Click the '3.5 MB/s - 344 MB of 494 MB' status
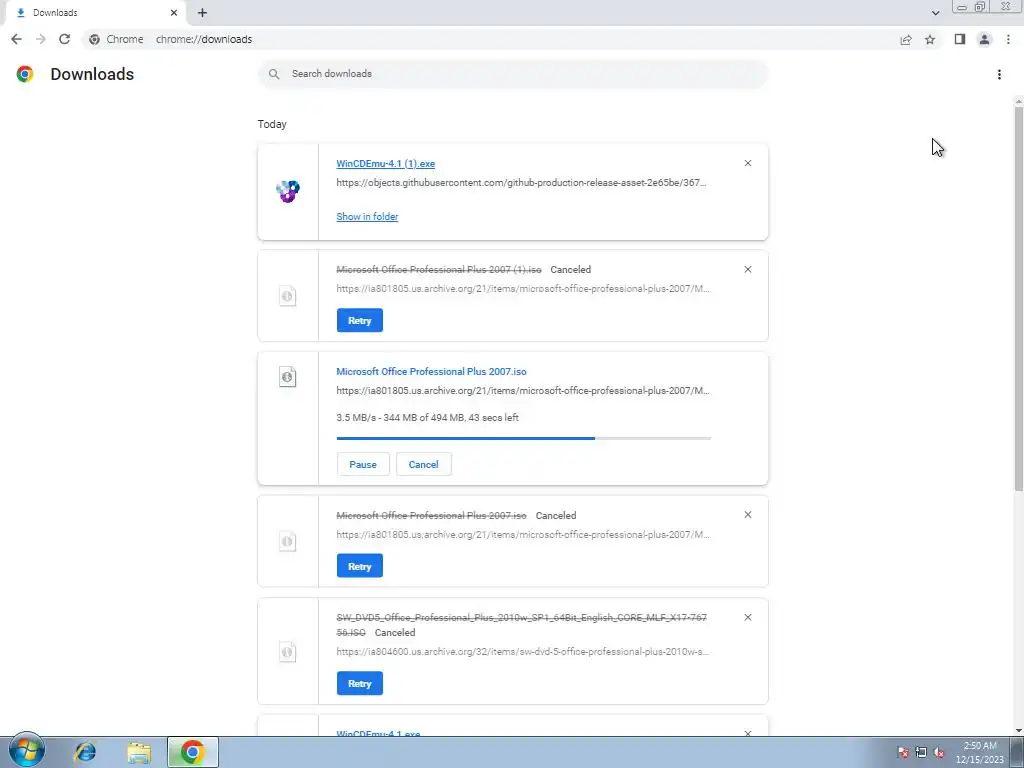 point(427,417)
